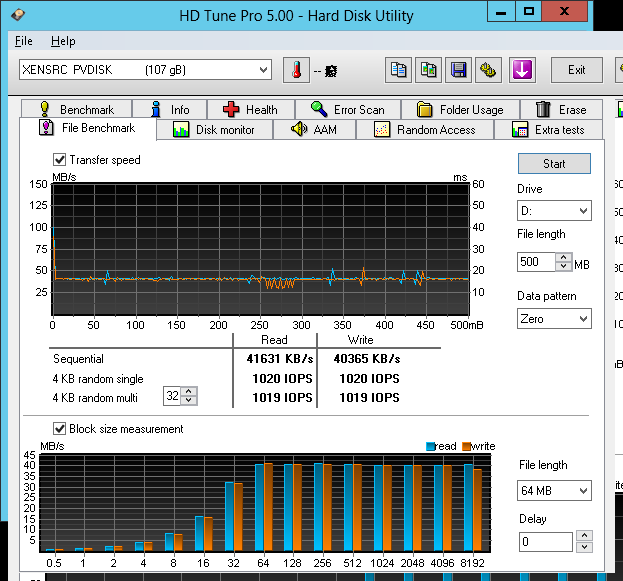623x581 pixels.
Task: Click the File length 500 input field
Action: point(536,262)
